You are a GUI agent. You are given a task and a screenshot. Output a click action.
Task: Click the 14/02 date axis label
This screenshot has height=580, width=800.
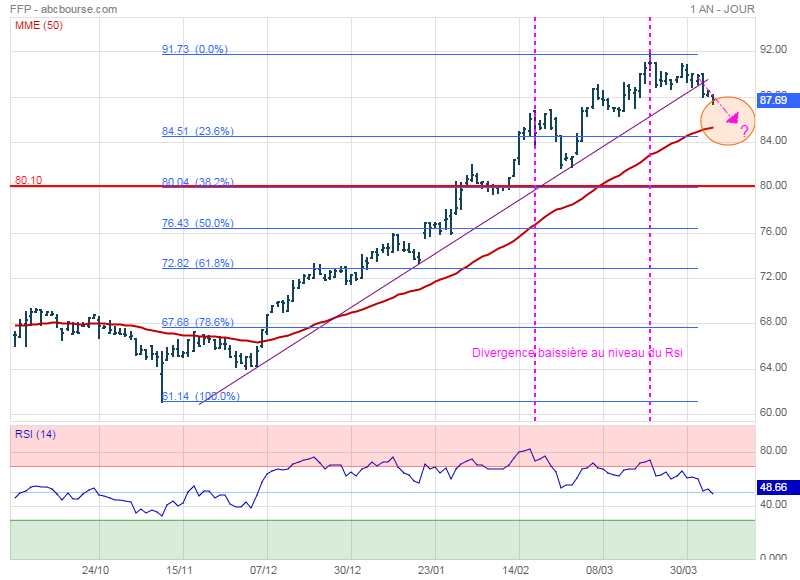515,570
